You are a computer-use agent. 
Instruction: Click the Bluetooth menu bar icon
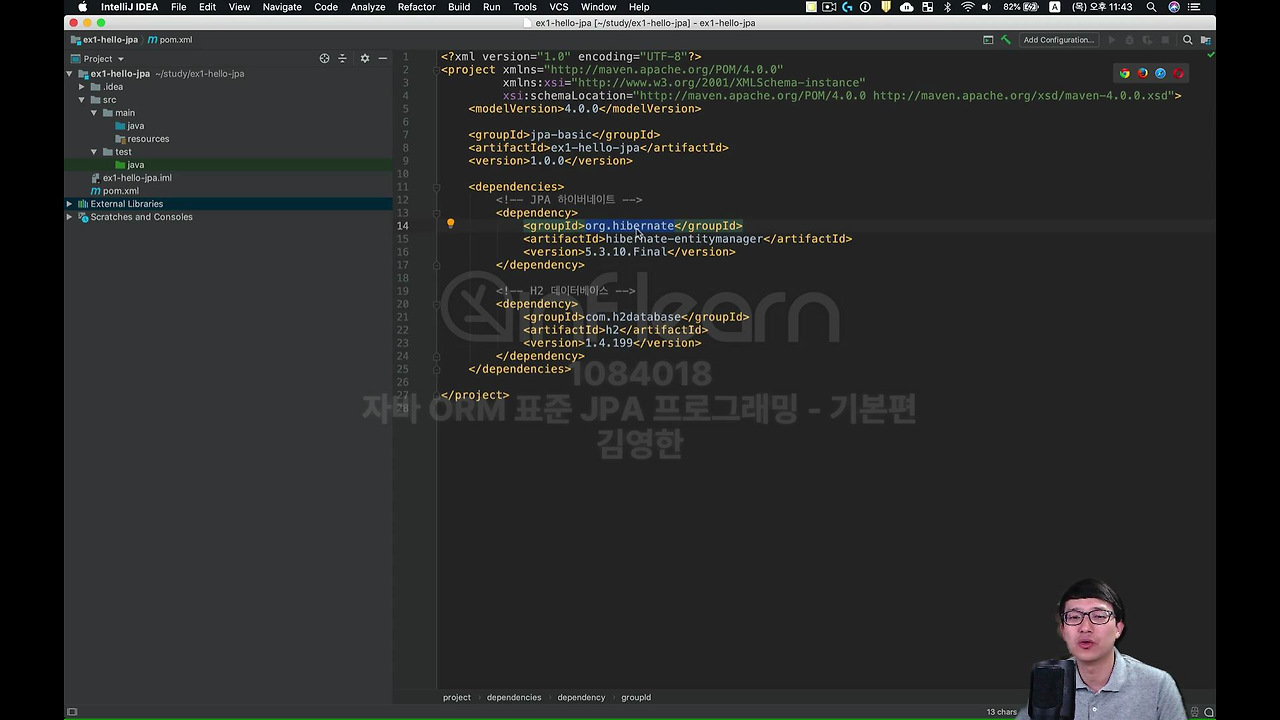(x=947, y=7)
